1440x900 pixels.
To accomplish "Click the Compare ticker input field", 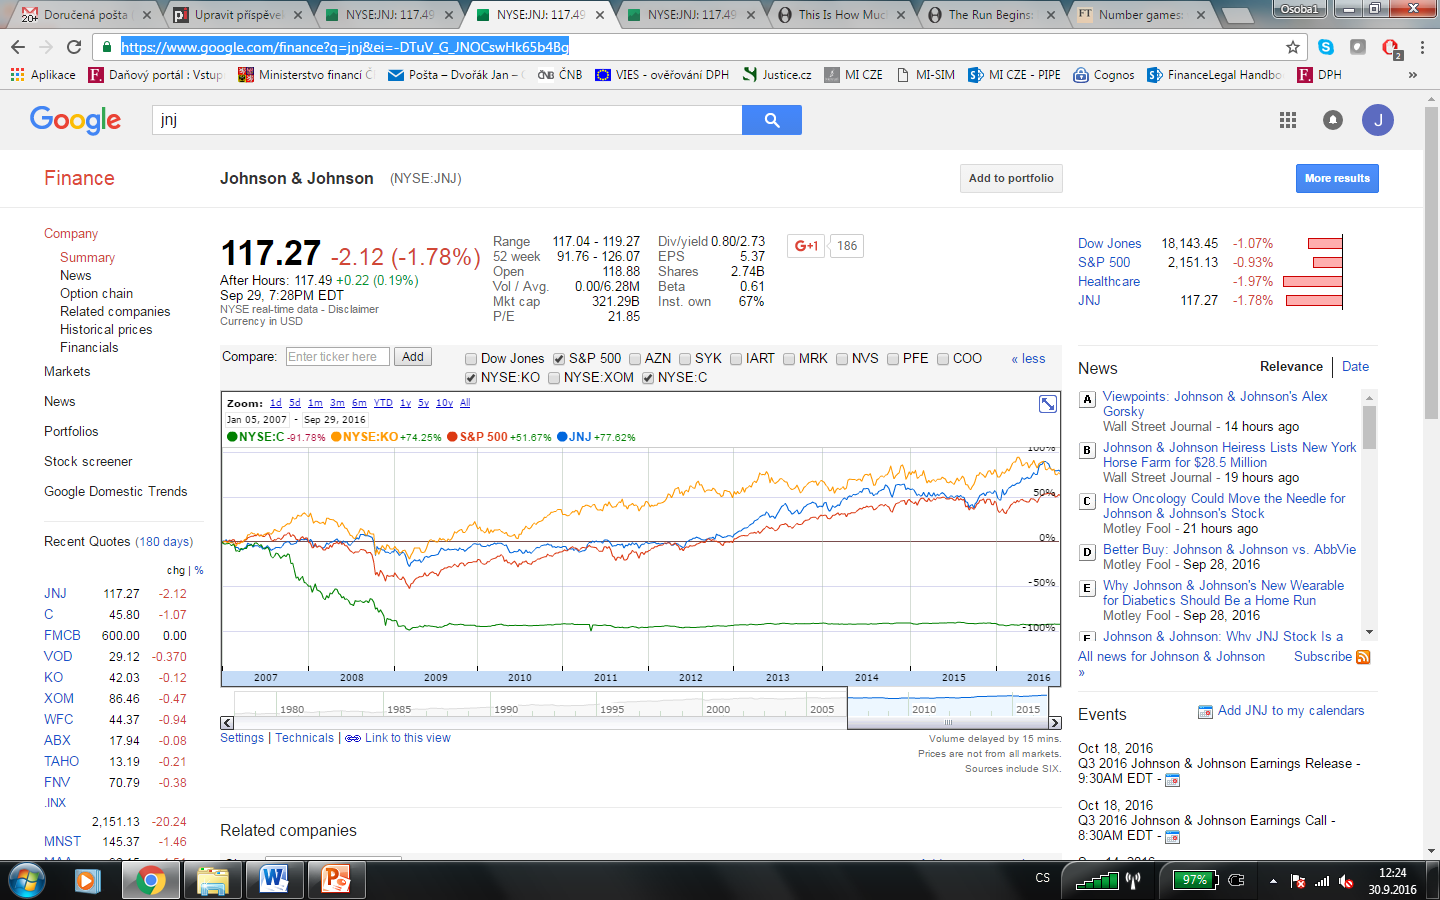I will (337, 357).
